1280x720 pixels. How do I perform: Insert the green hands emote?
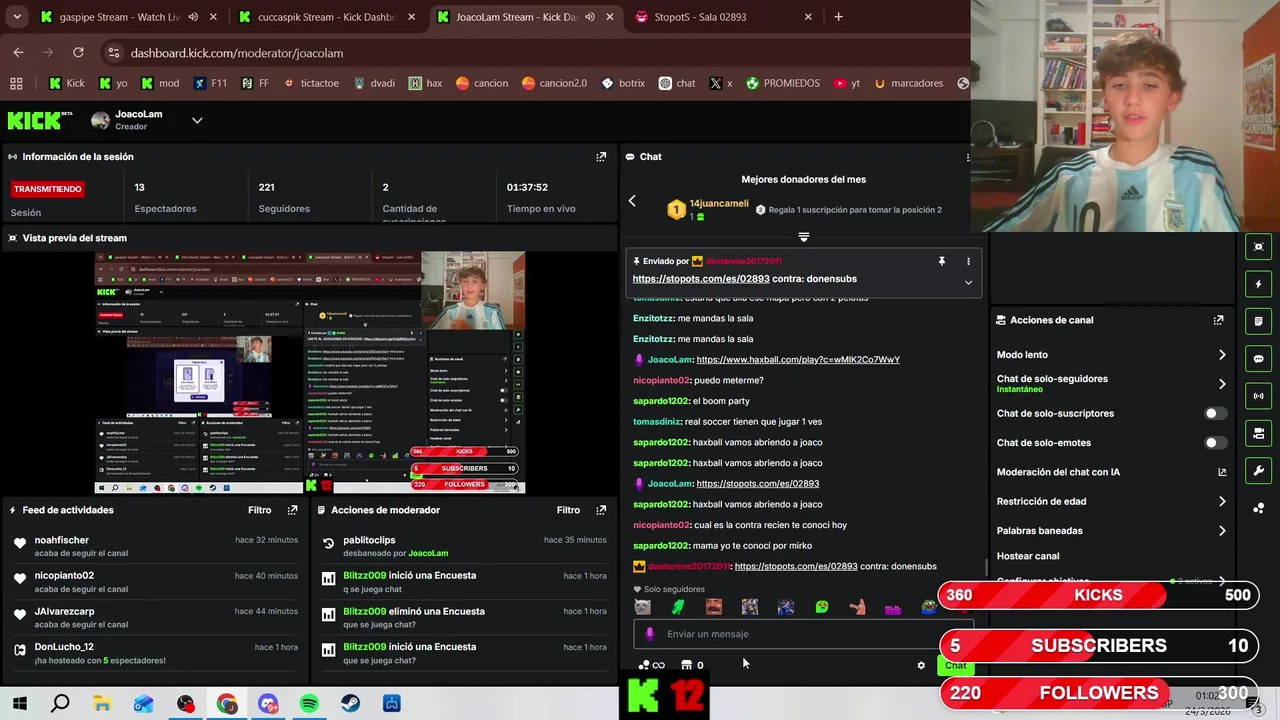pyautogui.click(x=678, y=607)
